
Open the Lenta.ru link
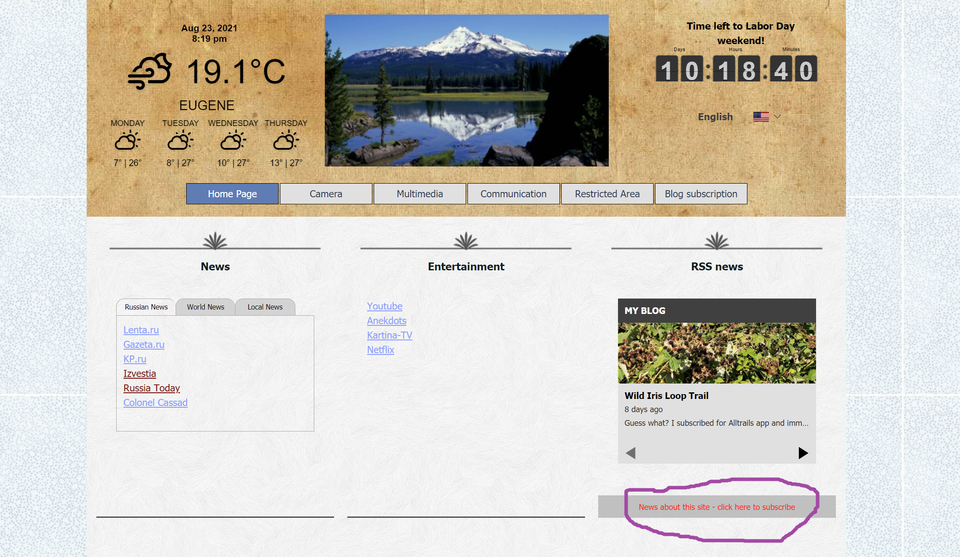[141, 330]
